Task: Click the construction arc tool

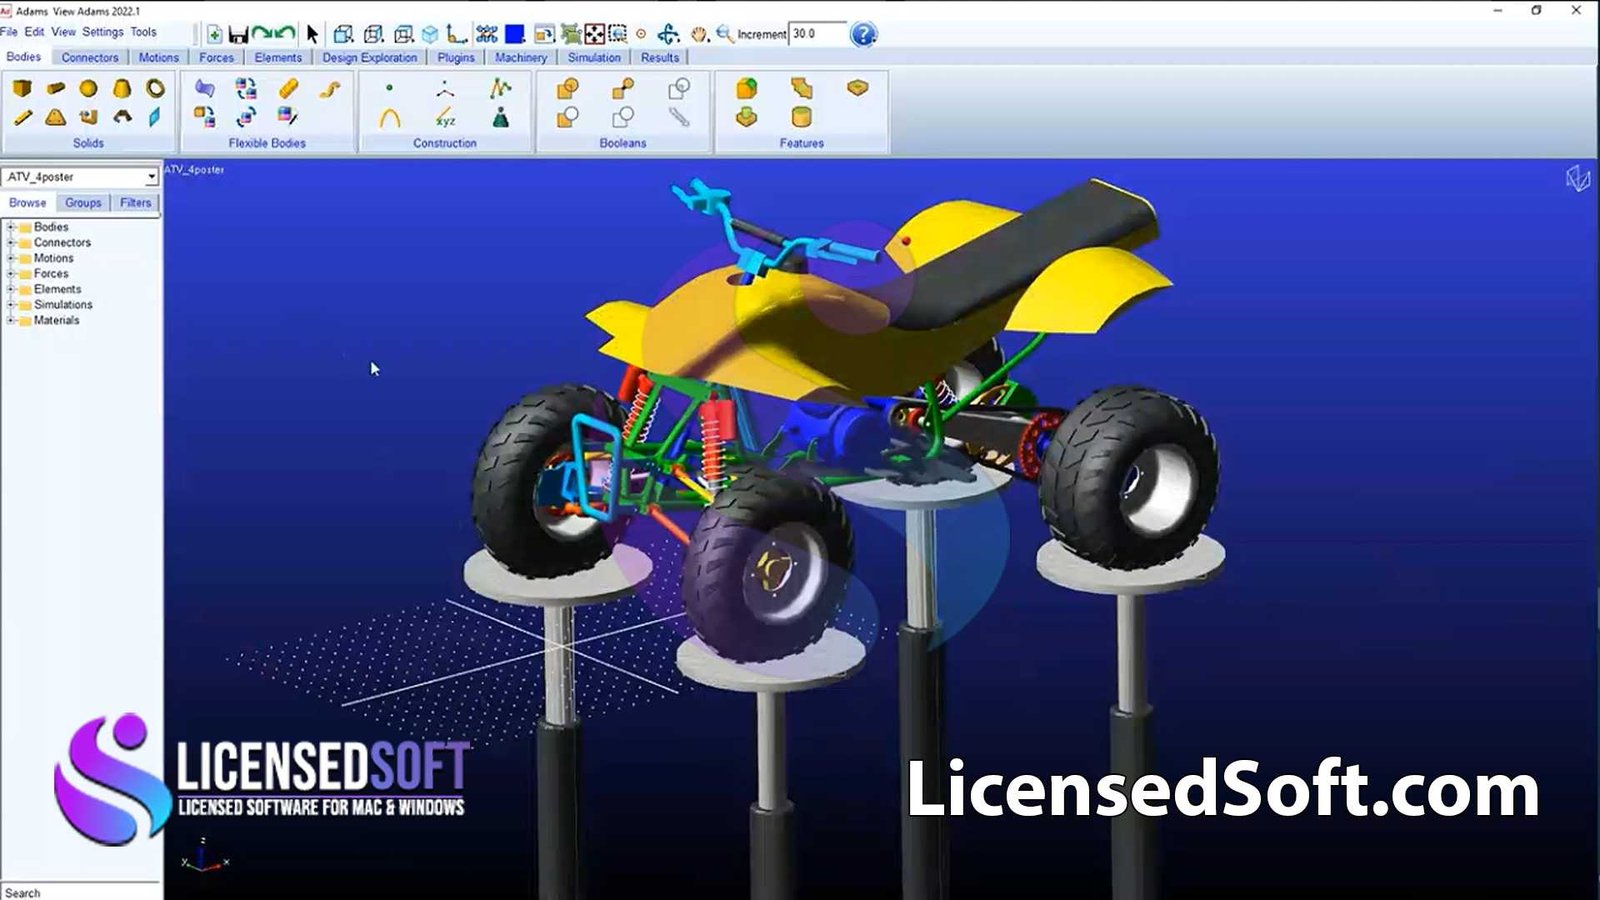Action: click(389, 118)
